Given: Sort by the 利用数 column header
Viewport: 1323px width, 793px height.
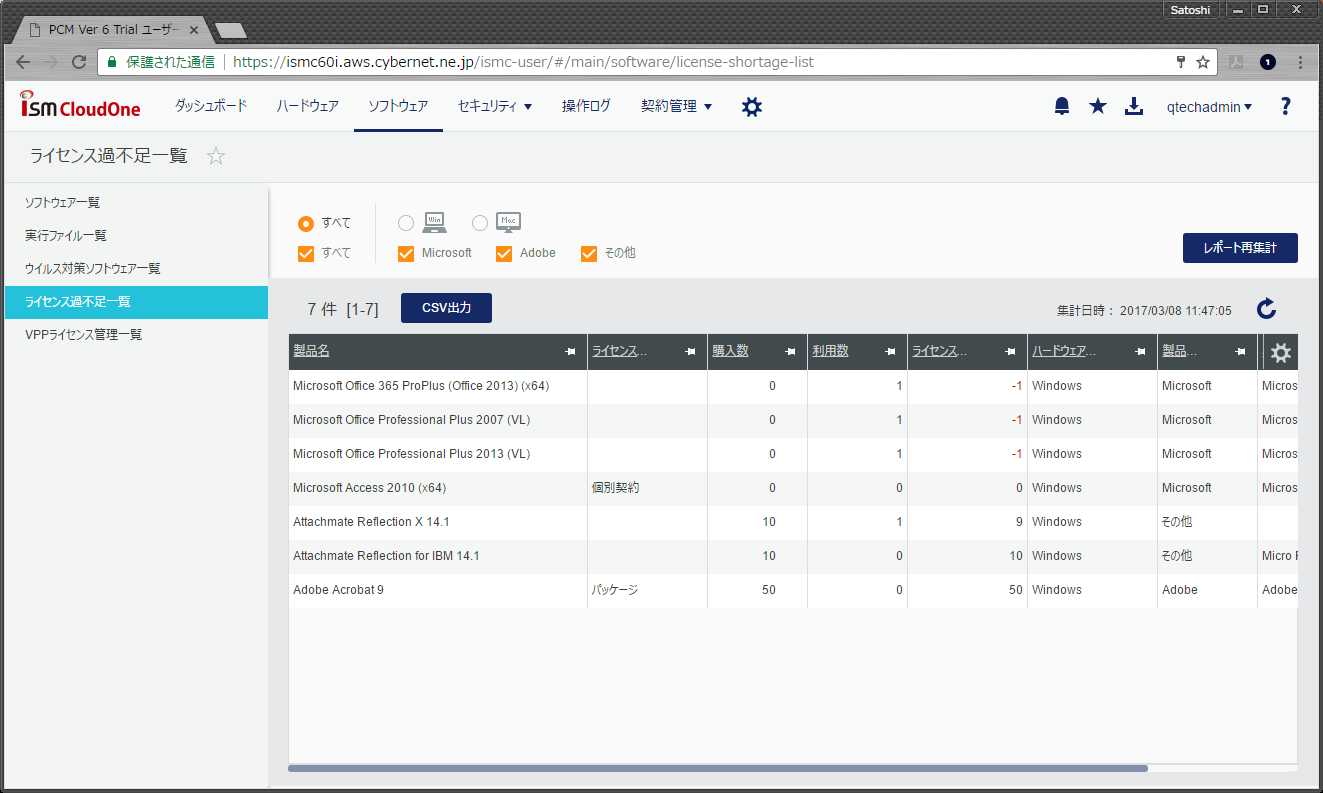Looking at the screenshot, I should (830, 352).
